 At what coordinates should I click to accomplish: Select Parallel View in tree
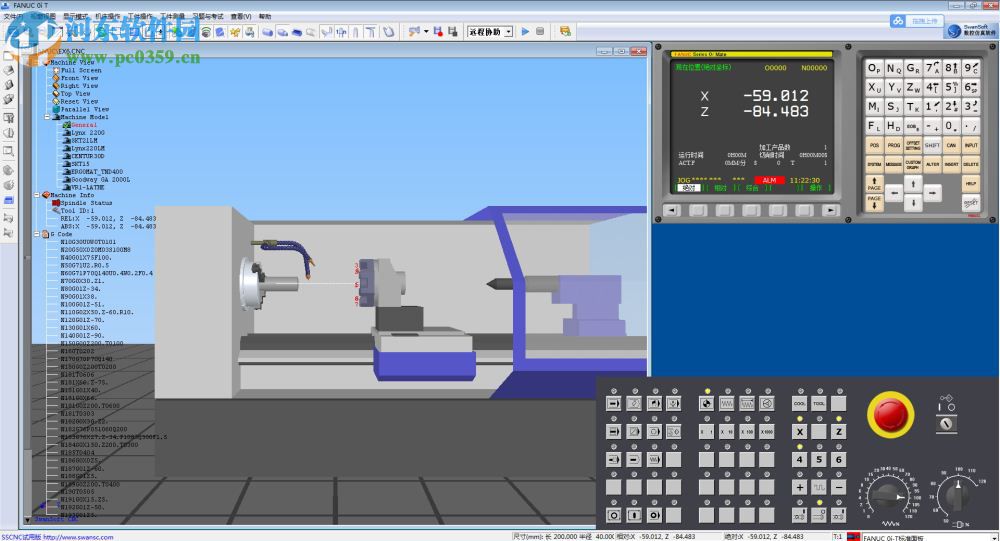85,109
